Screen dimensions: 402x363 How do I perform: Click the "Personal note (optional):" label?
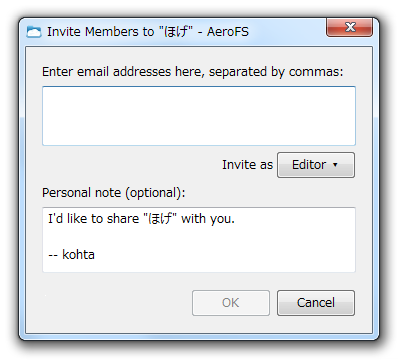tap(114, 193)
